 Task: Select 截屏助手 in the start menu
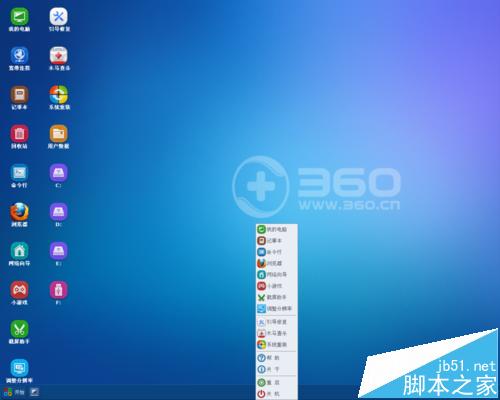tap(276, 297)
